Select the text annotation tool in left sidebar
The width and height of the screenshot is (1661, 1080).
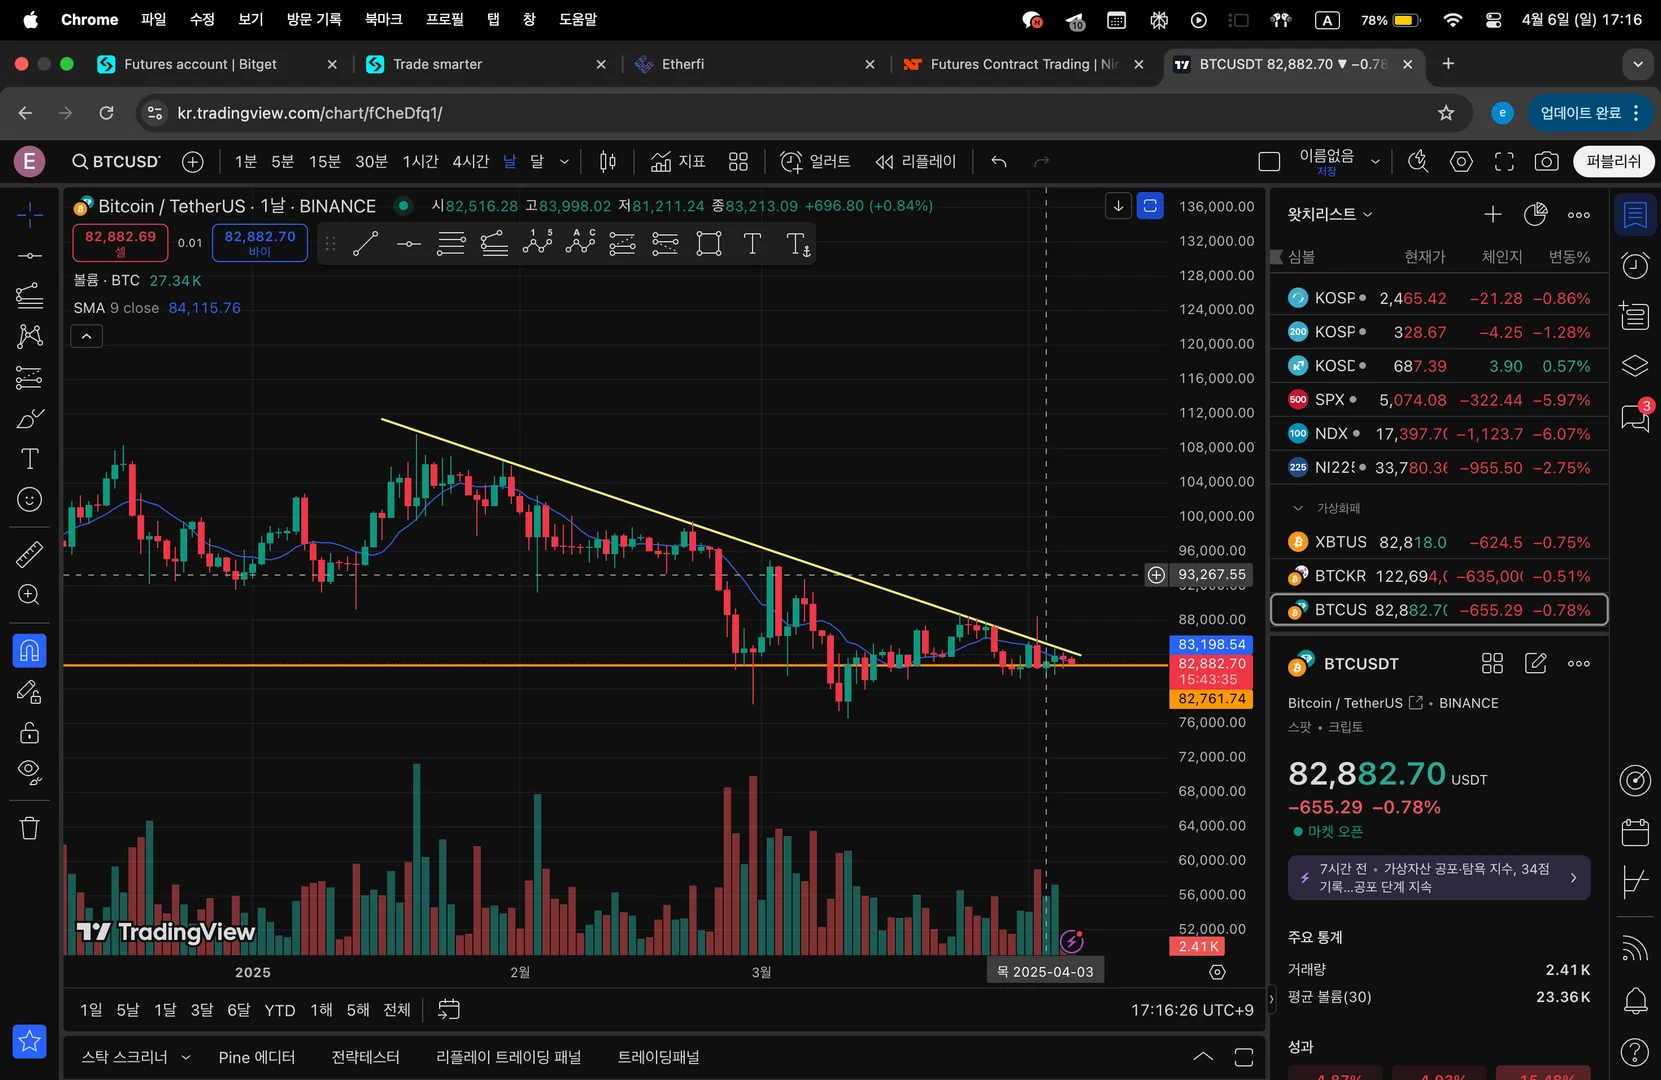(30, 459)
